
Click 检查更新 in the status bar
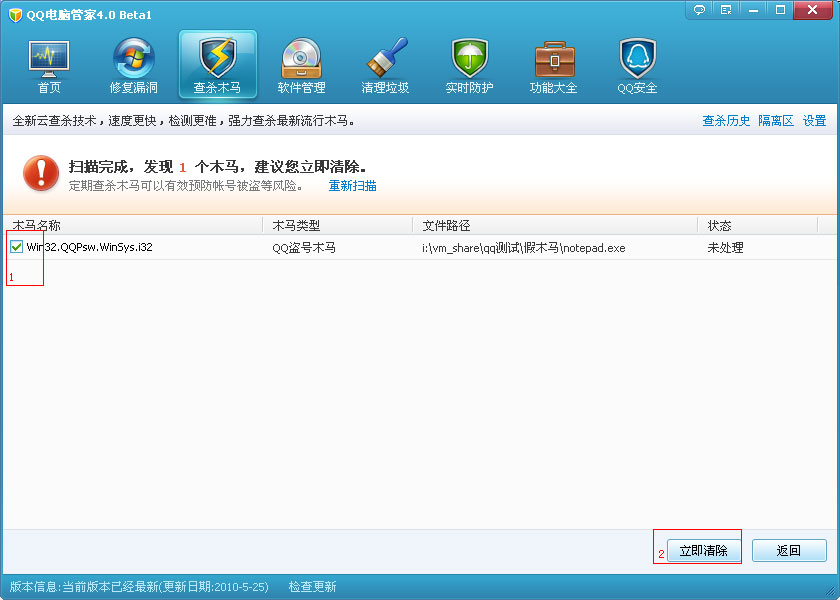[x=312, y=587]
